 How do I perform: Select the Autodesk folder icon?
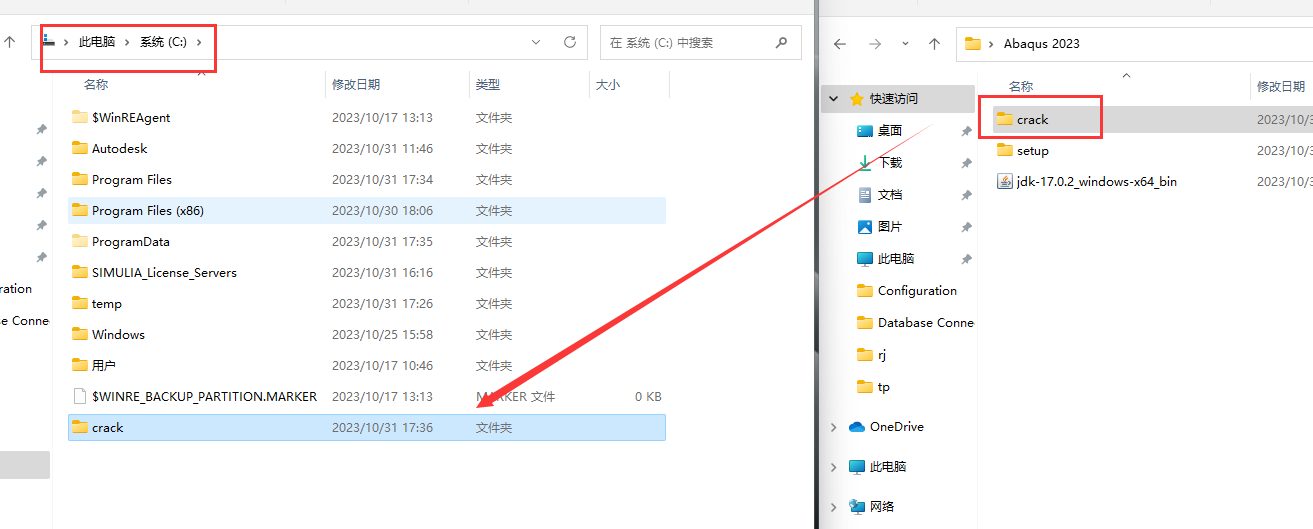tap(80, 148)
